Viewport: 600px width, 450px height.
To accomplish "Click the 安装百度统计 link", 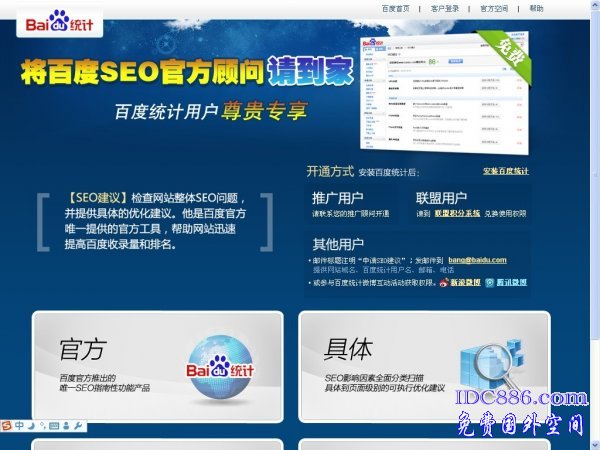I will [x=505, y=171].
